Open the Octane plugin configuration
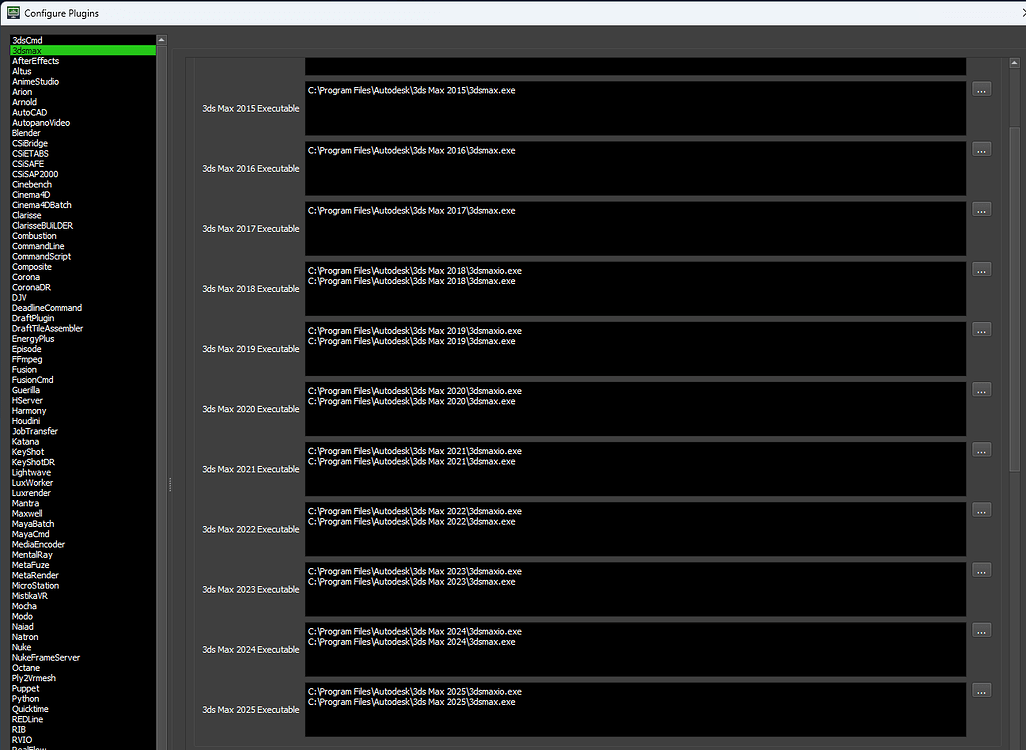This screenshot has height=750, width=1026. pyautogui.click(x=26, y=668)
